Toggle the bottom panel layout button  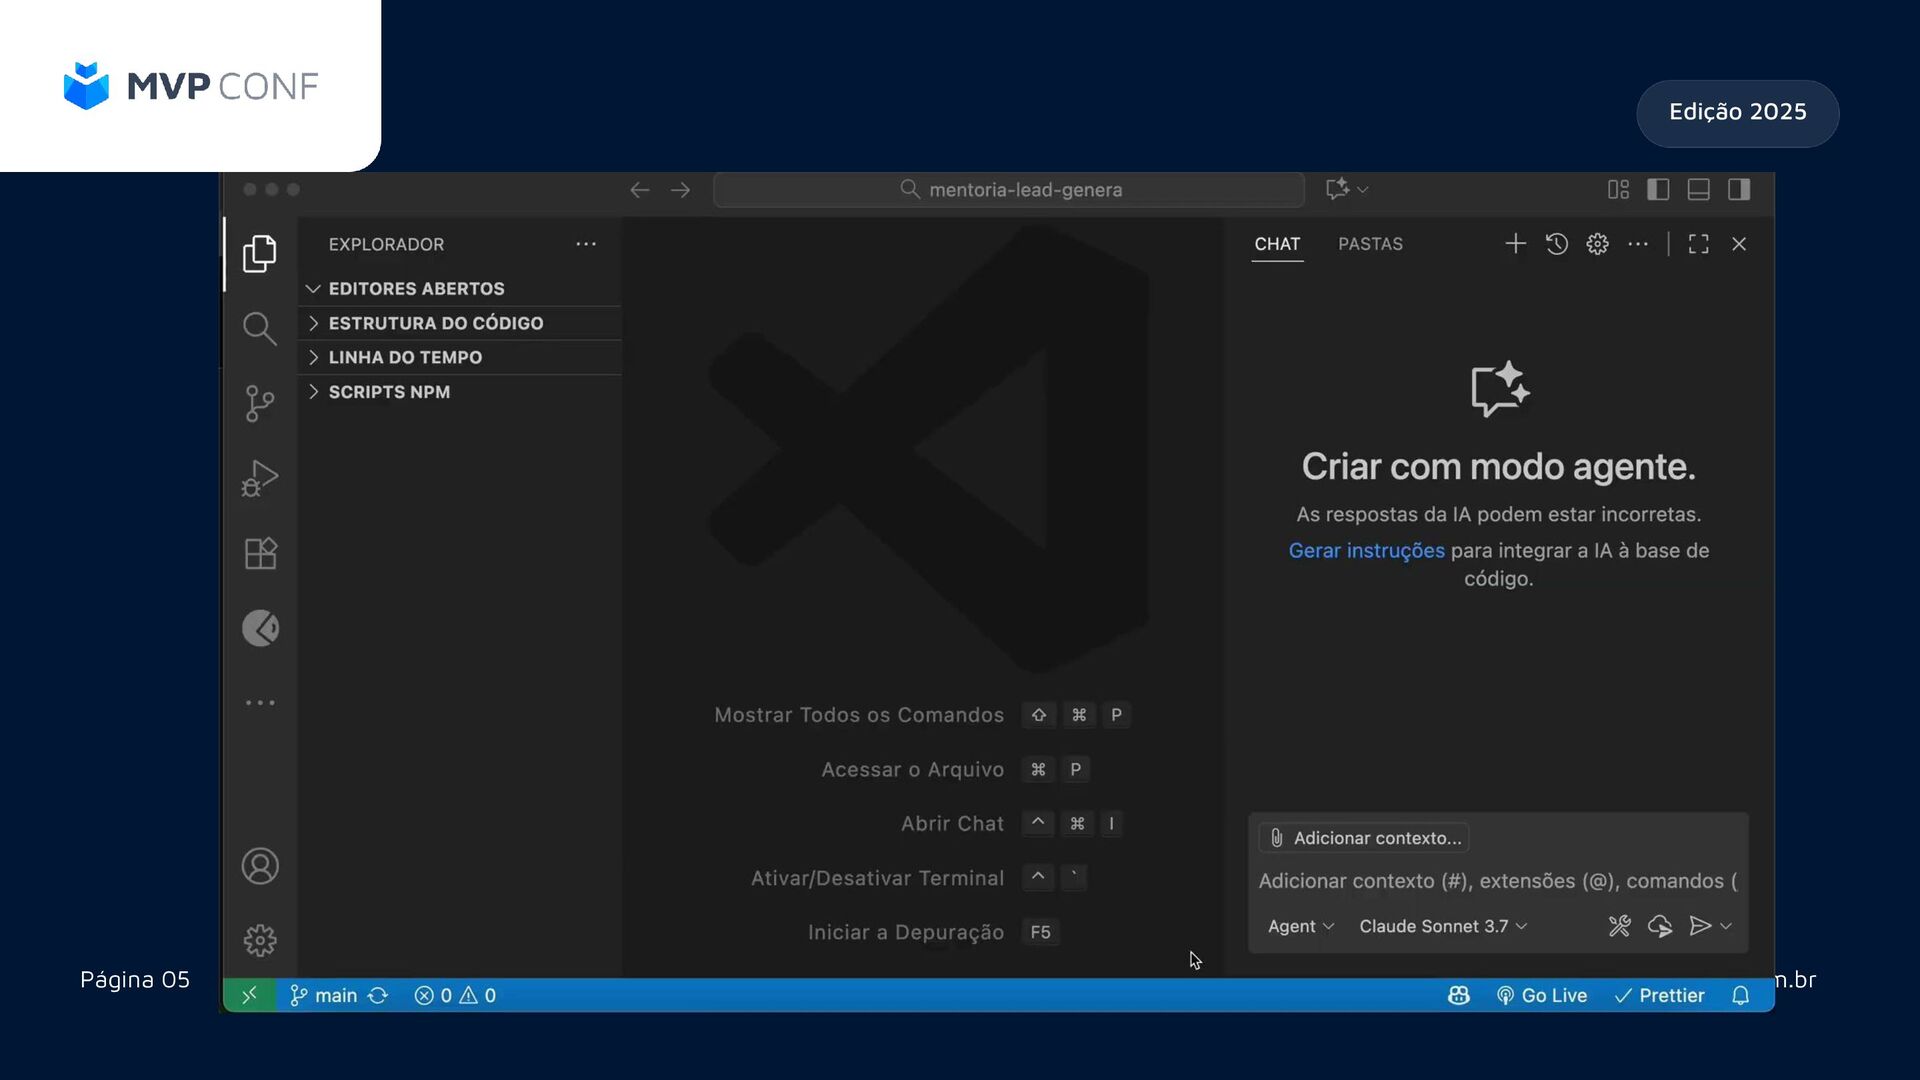tap(1698, 189)
